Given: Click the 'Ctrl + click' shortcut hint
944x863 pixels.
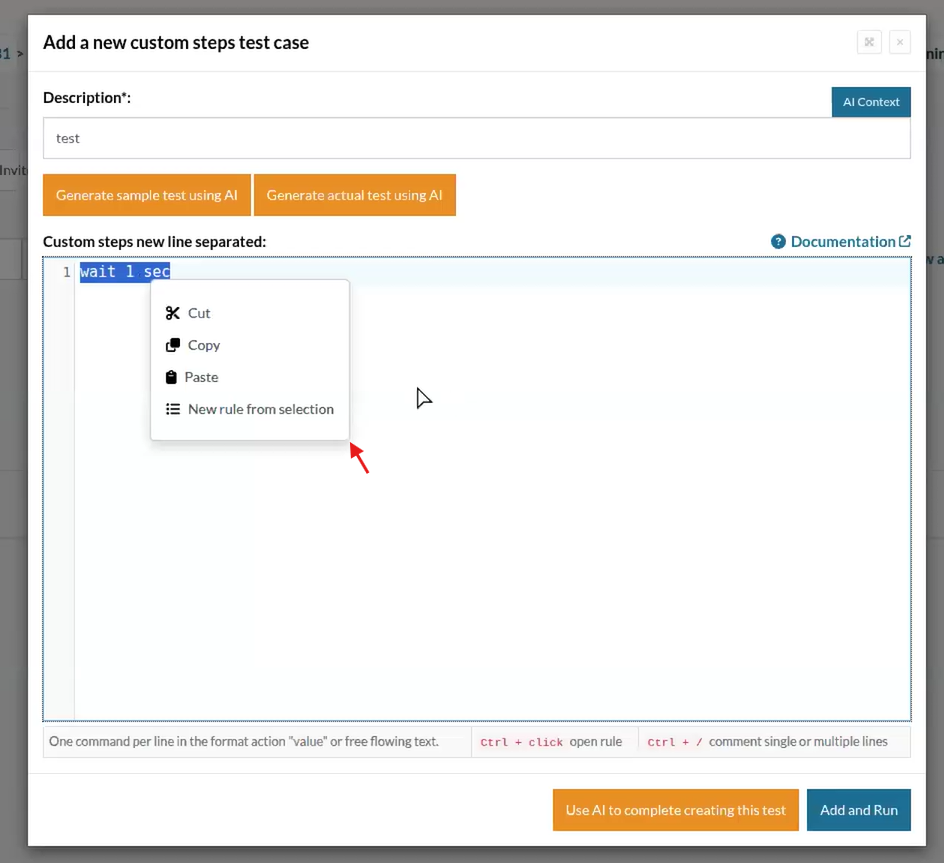Looking at the screenshot, I should 521,742.
